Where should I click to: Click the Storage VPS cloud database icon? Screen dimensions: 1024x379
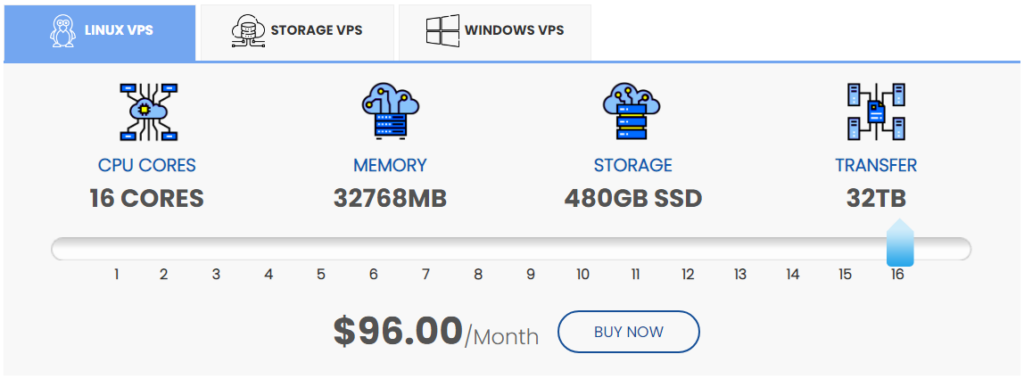(248, 31)
